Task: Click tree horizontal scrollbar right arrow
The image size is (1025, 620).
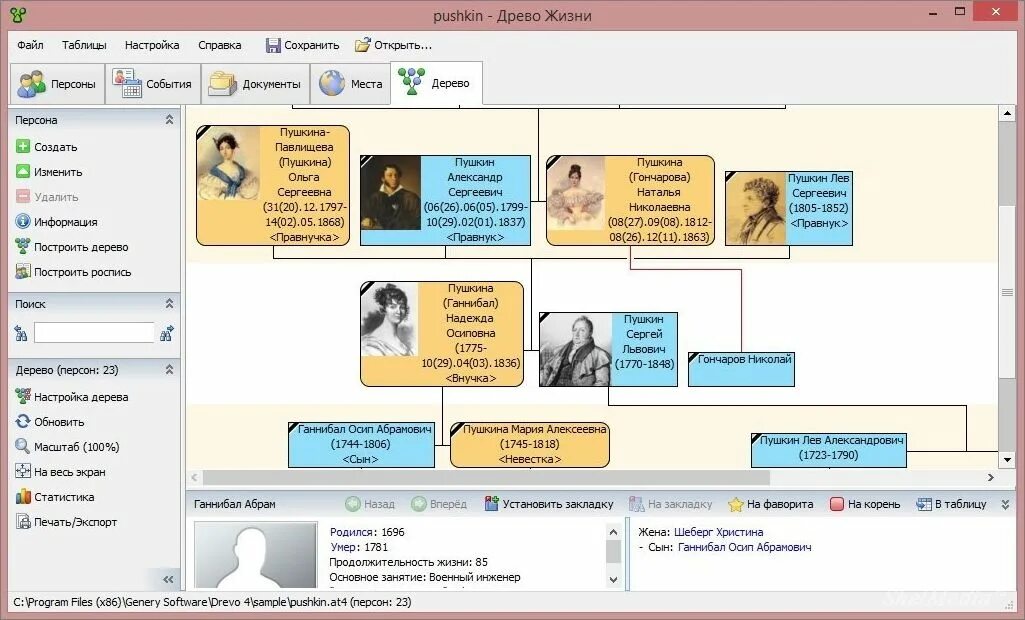Action: (990, 477)
